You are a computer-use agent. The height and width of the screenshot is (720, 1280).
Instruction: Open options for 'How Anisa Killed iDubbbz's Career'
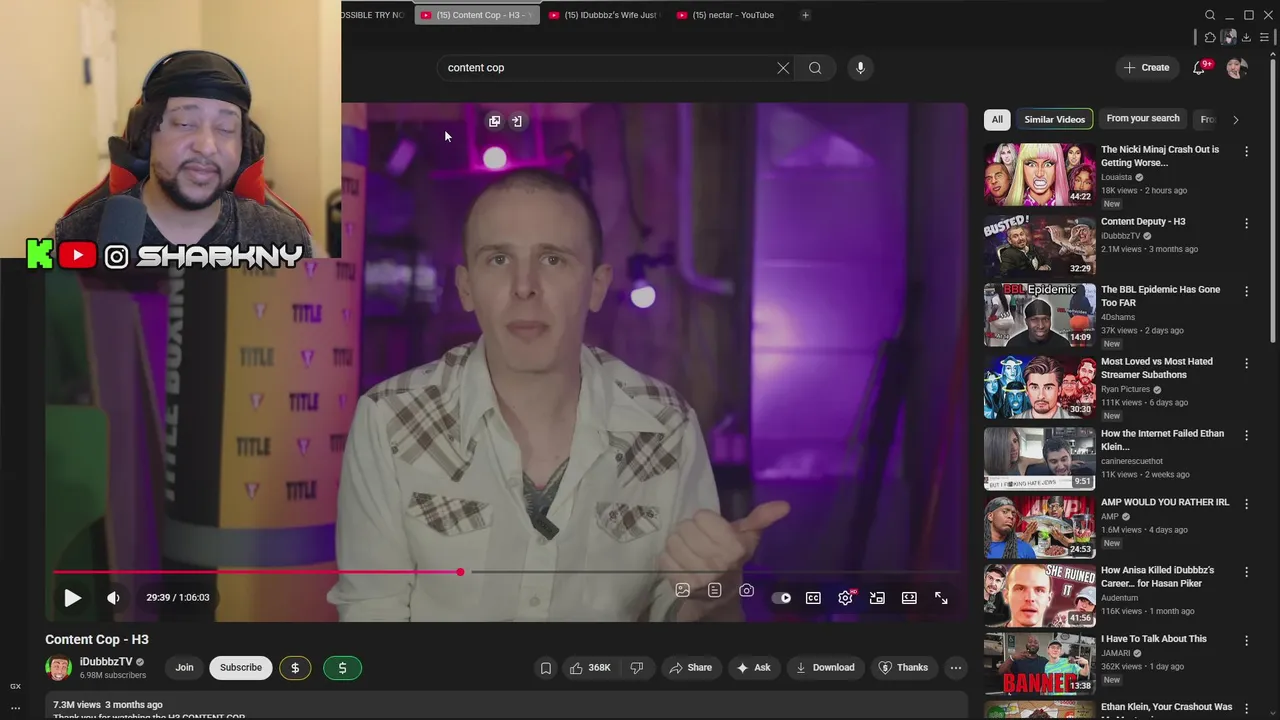pos(1246,572)
